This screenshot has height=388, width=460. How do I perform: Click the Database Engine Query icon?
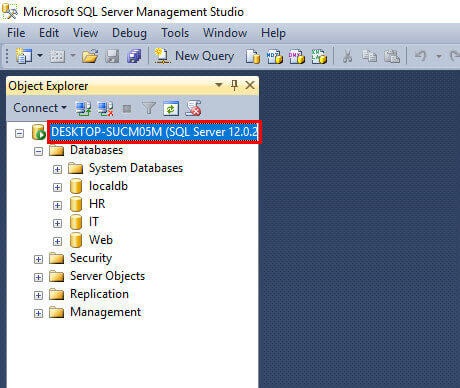pos(253,56)
